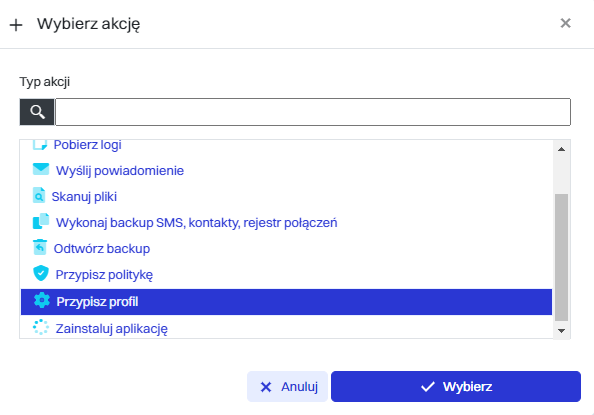Click the scrollbar down arrow in action list
594x415 pixels.
pos(561,331)
